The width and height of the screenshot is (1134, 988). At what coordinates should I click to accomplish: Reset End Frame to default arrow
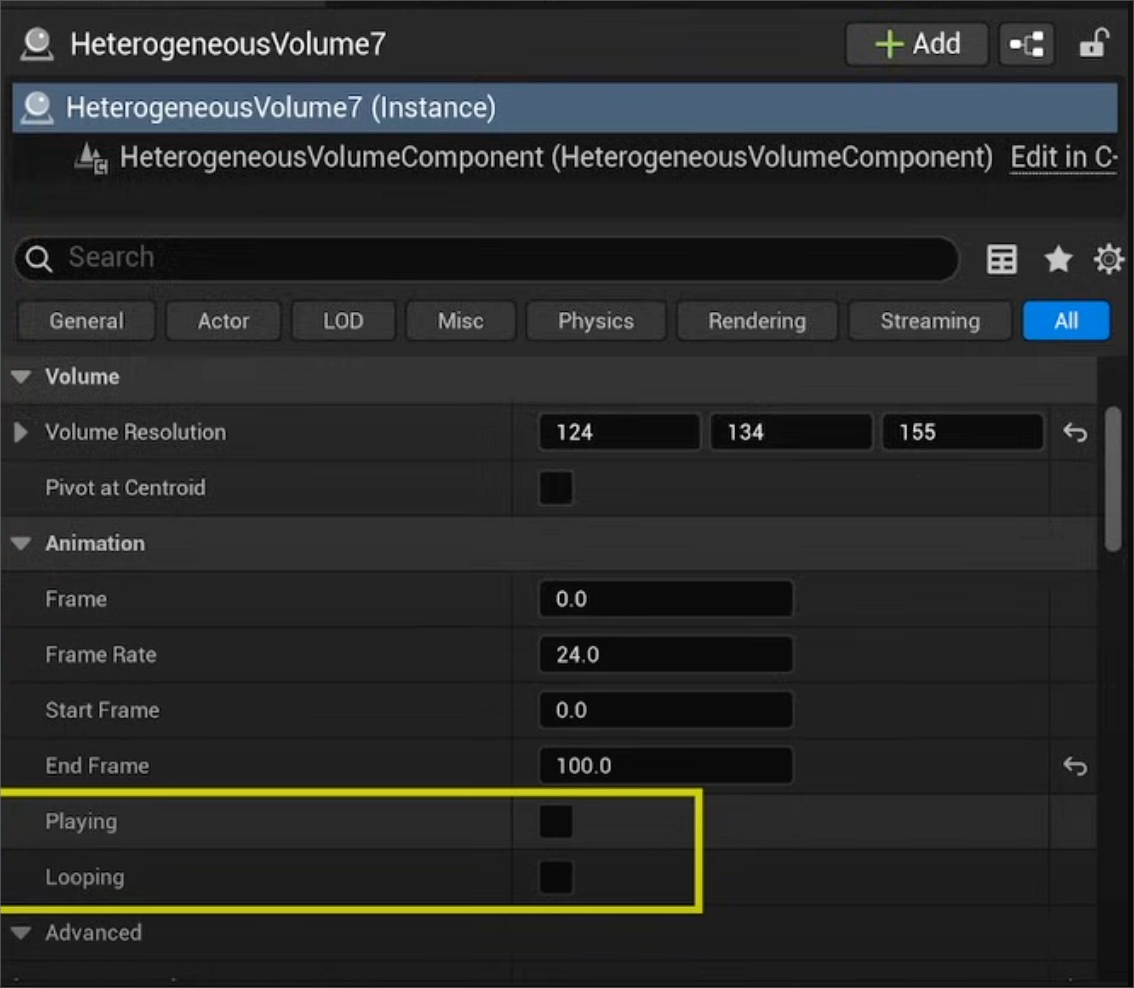click(x=1075, y=766)
